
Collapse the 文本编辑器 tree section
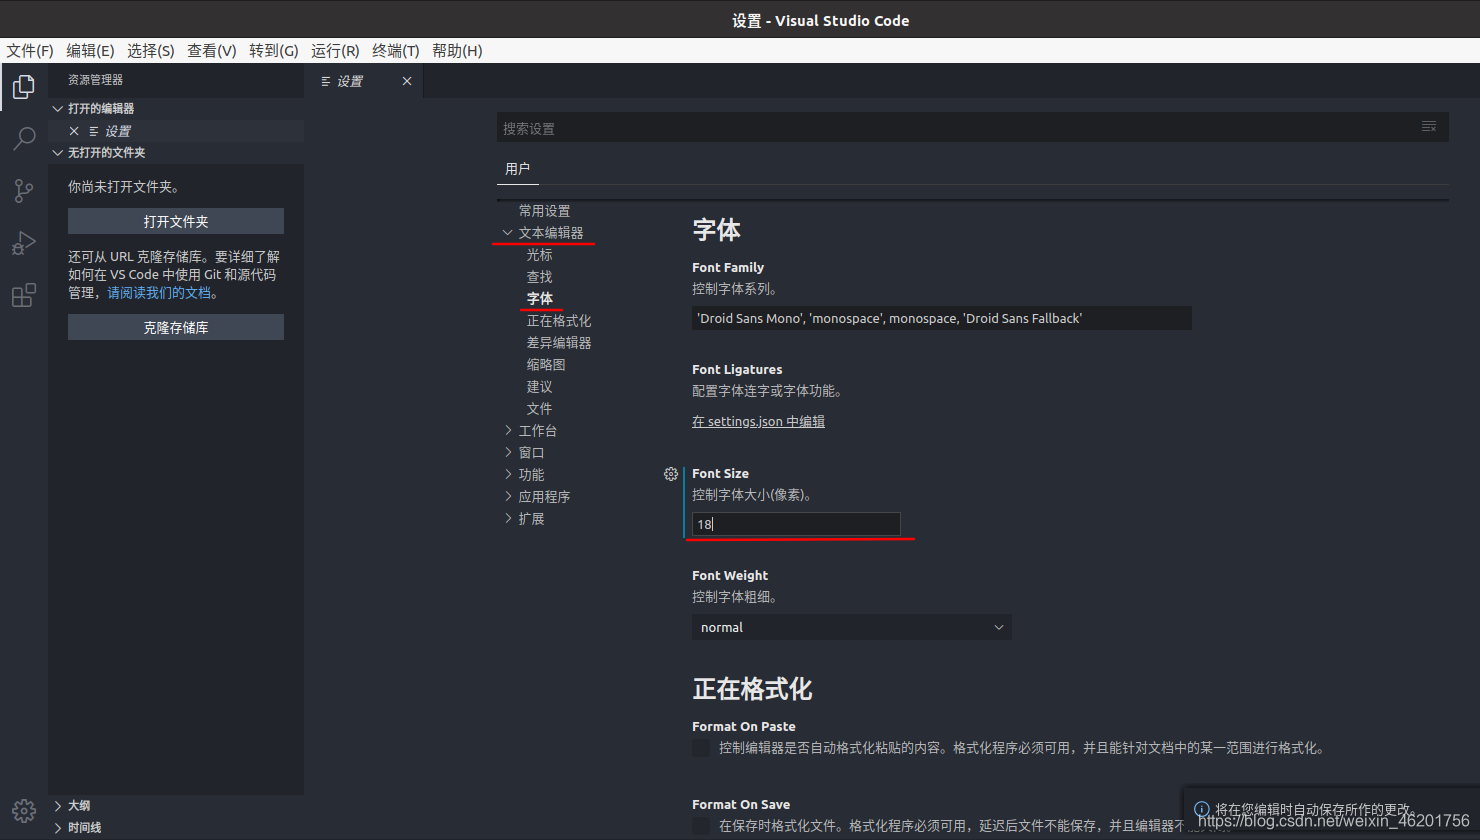(x=508, y=233)
